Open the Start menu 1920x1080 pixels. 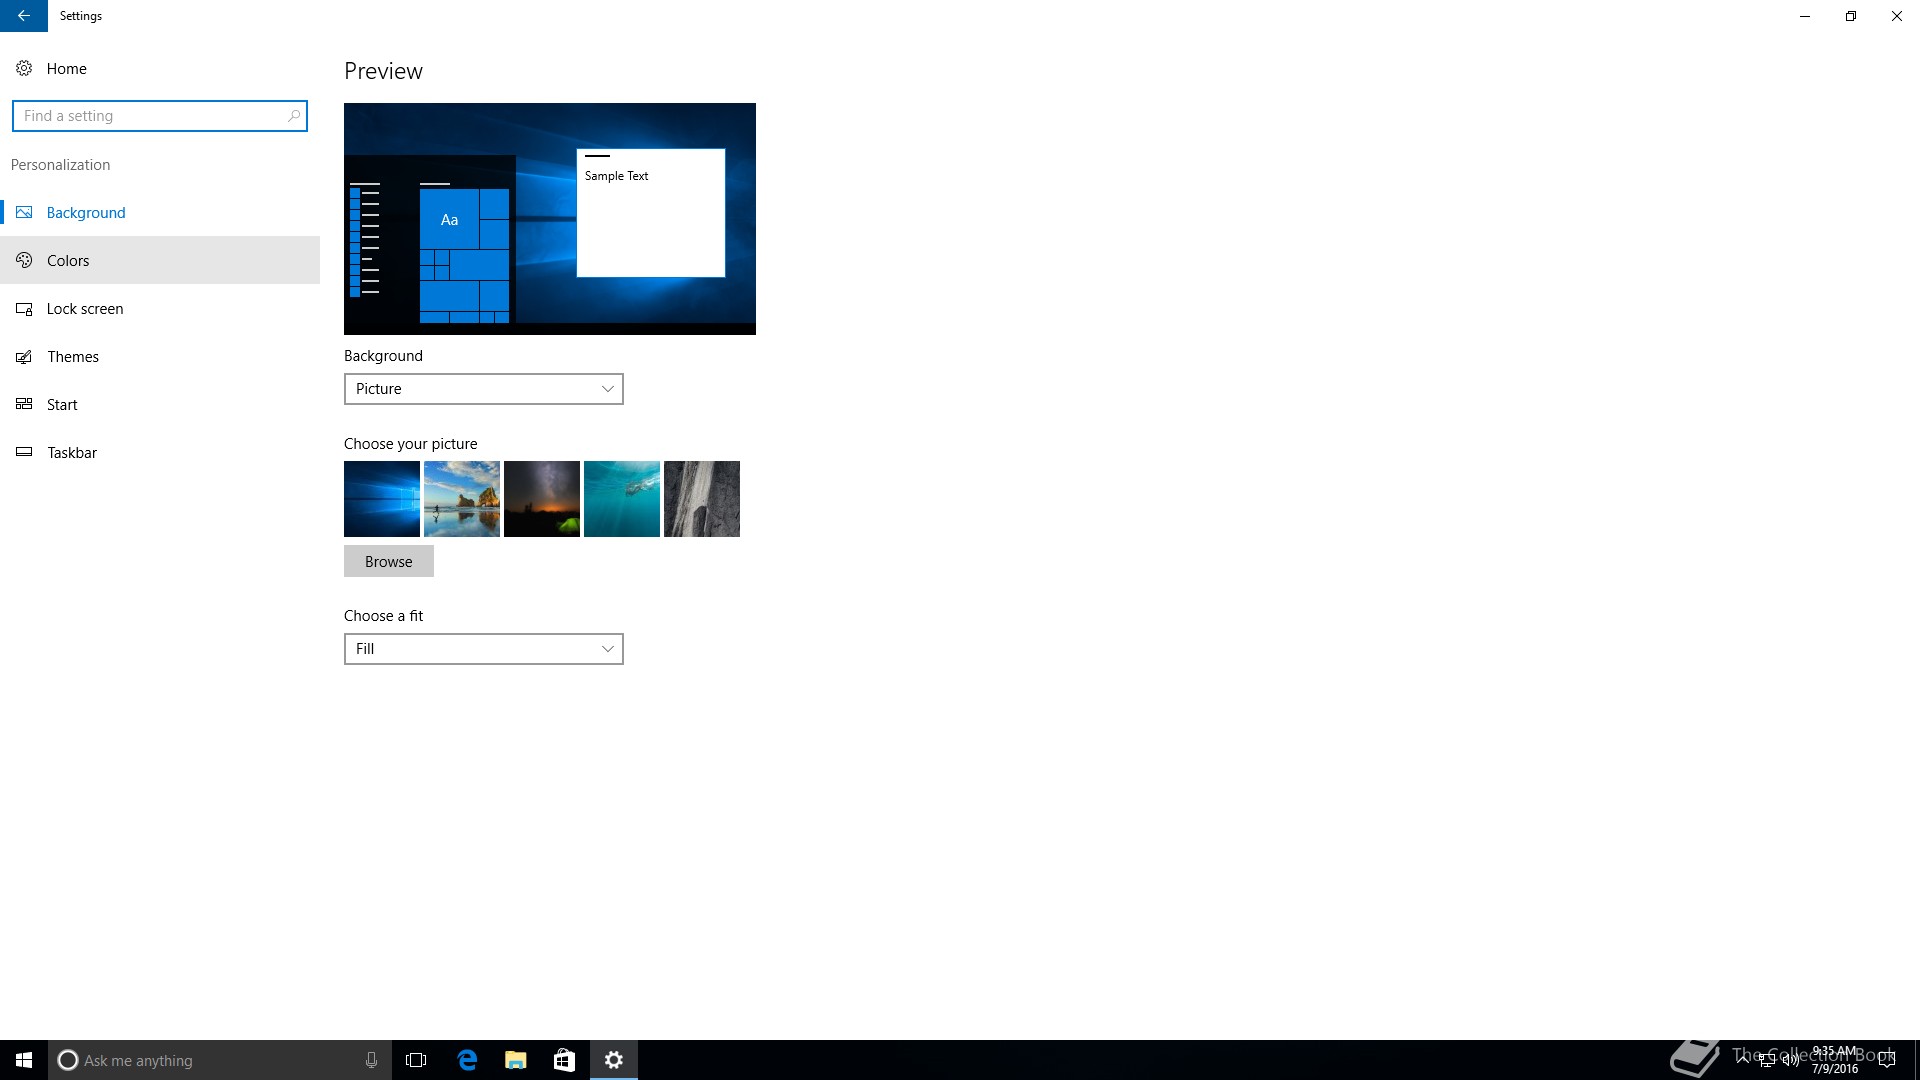(x=21, y=1060)
